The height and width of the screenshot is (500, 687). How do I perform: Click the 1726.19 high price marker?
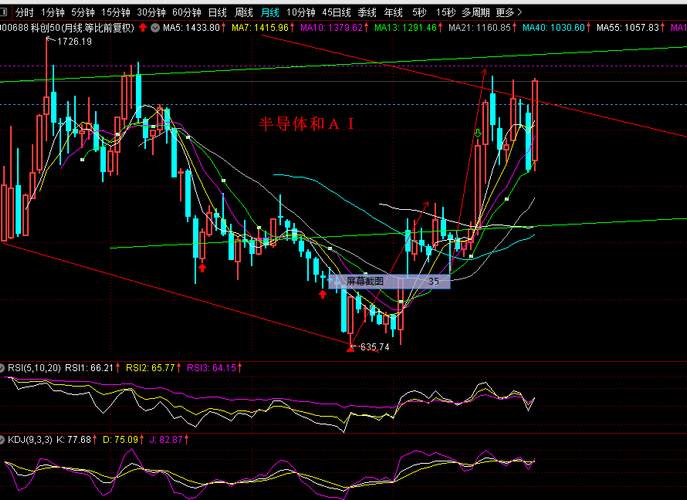pyautogui.click(x=74, y=42)
